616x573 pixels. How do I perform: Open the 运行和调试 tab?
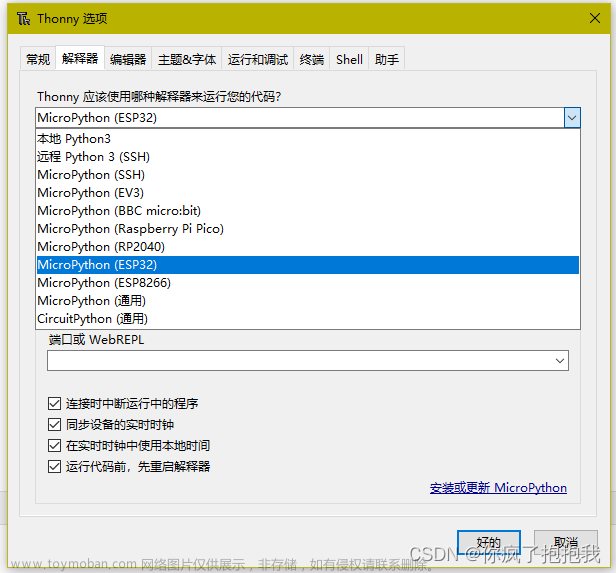click(258, 59)
